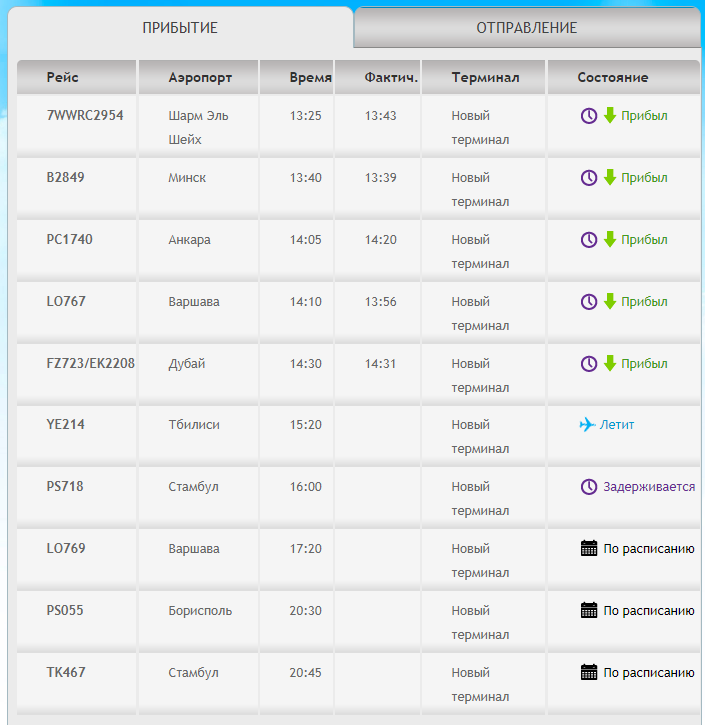Click the calendar icon for flight PS055
Viewport: 705px width, 725px height.
(589, 610)
